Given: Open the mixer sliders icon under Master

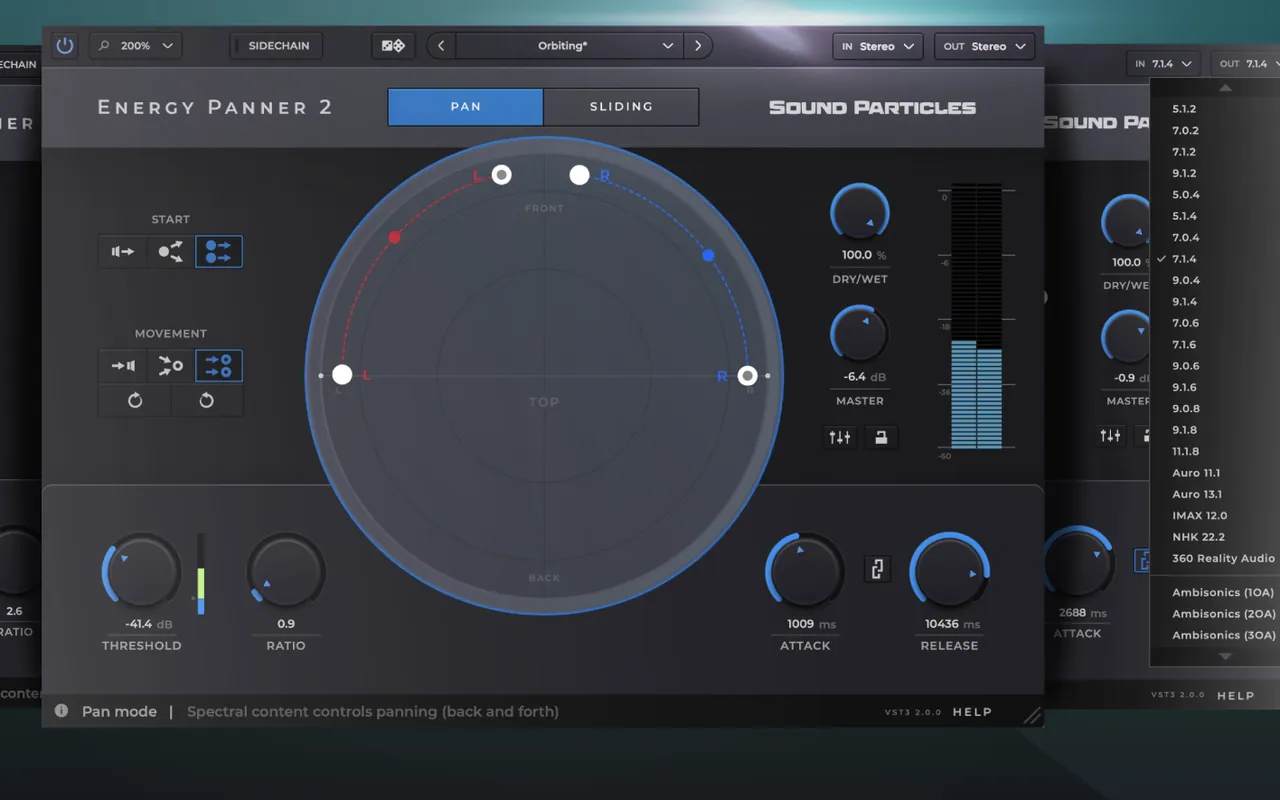Looking at the screenshot, I should click(x=840, y=437).
